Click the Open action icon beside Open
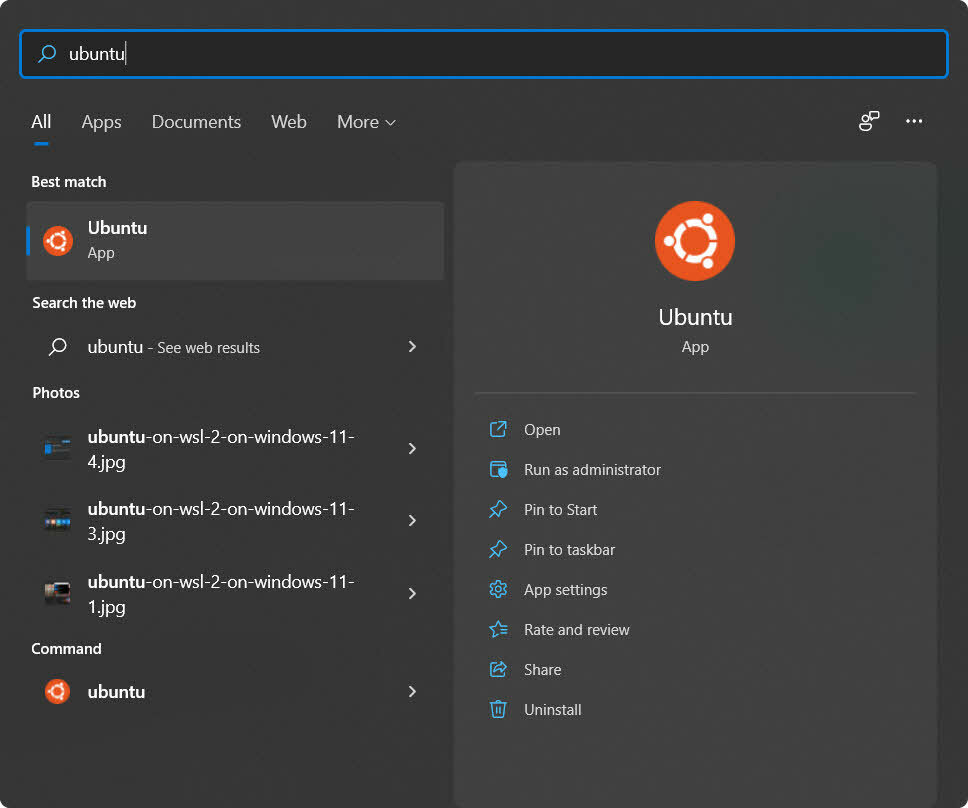 (x=498, y=429)
